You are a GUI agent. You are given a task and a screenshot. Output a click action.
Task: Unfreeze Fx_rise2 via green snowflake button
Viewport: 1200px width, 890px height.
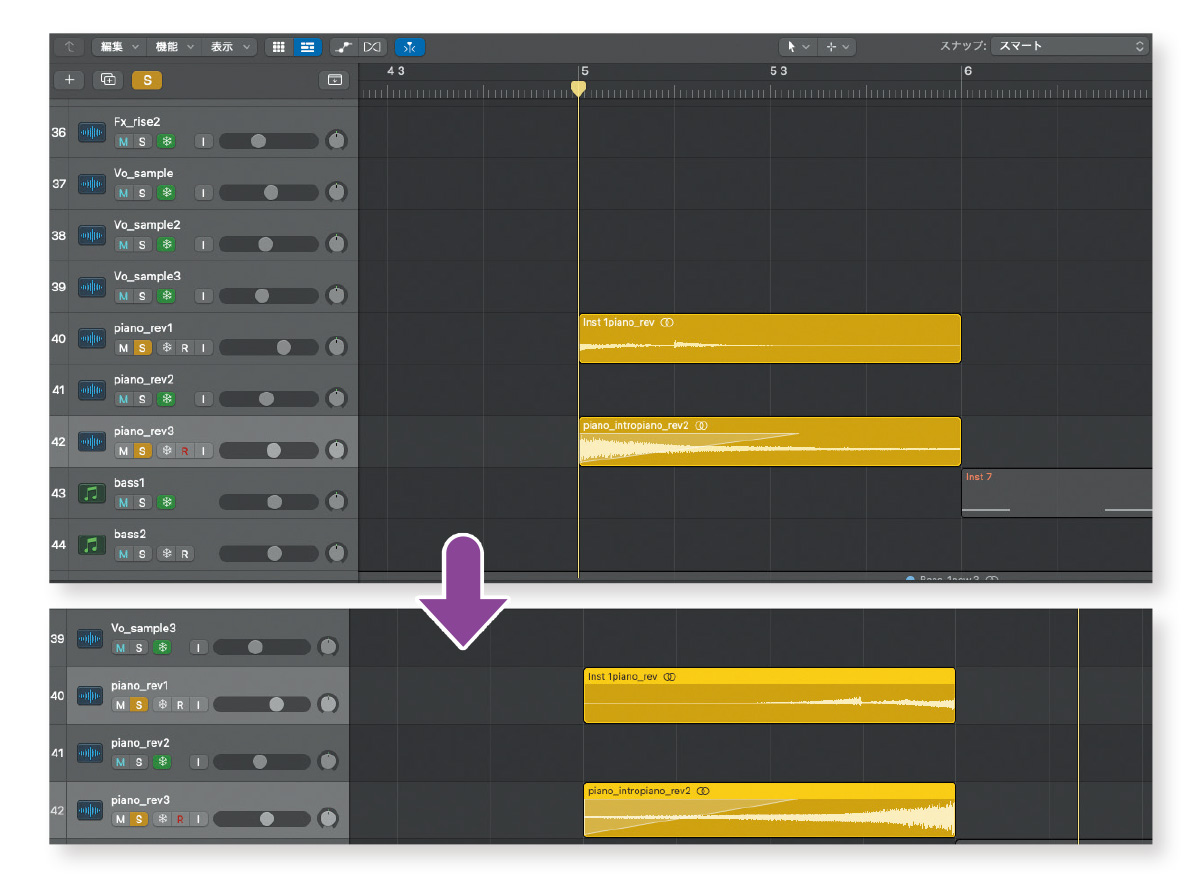[167, 141]
